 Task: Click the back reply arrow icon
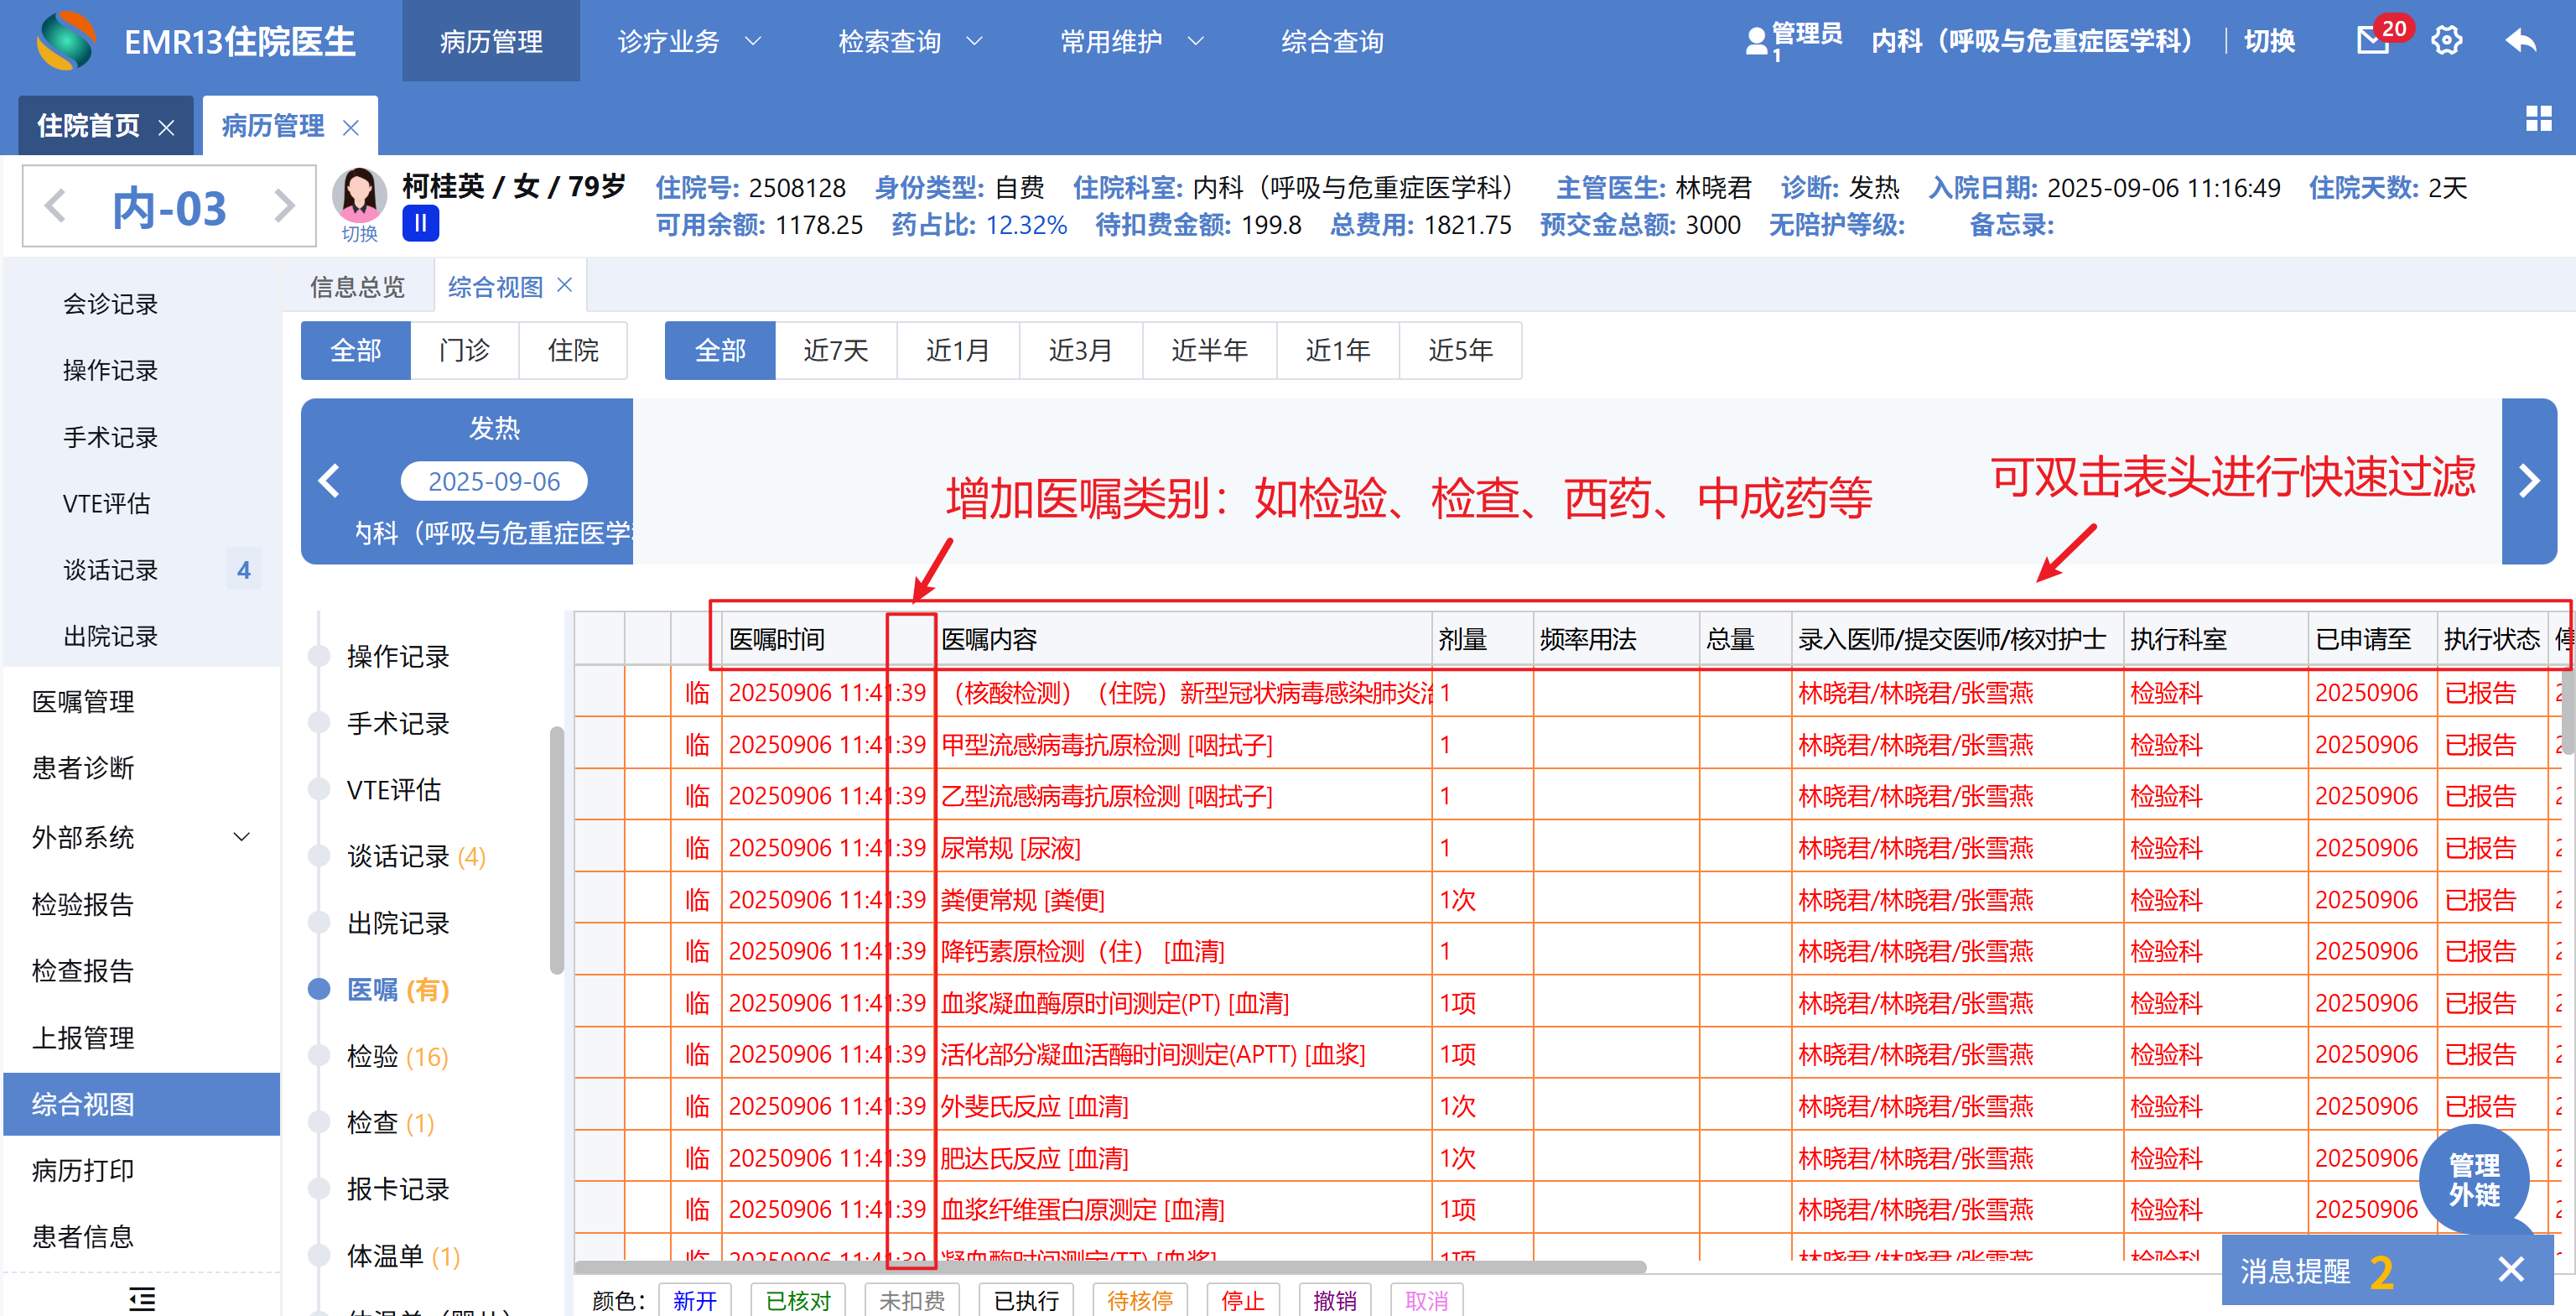[2520, 41]
